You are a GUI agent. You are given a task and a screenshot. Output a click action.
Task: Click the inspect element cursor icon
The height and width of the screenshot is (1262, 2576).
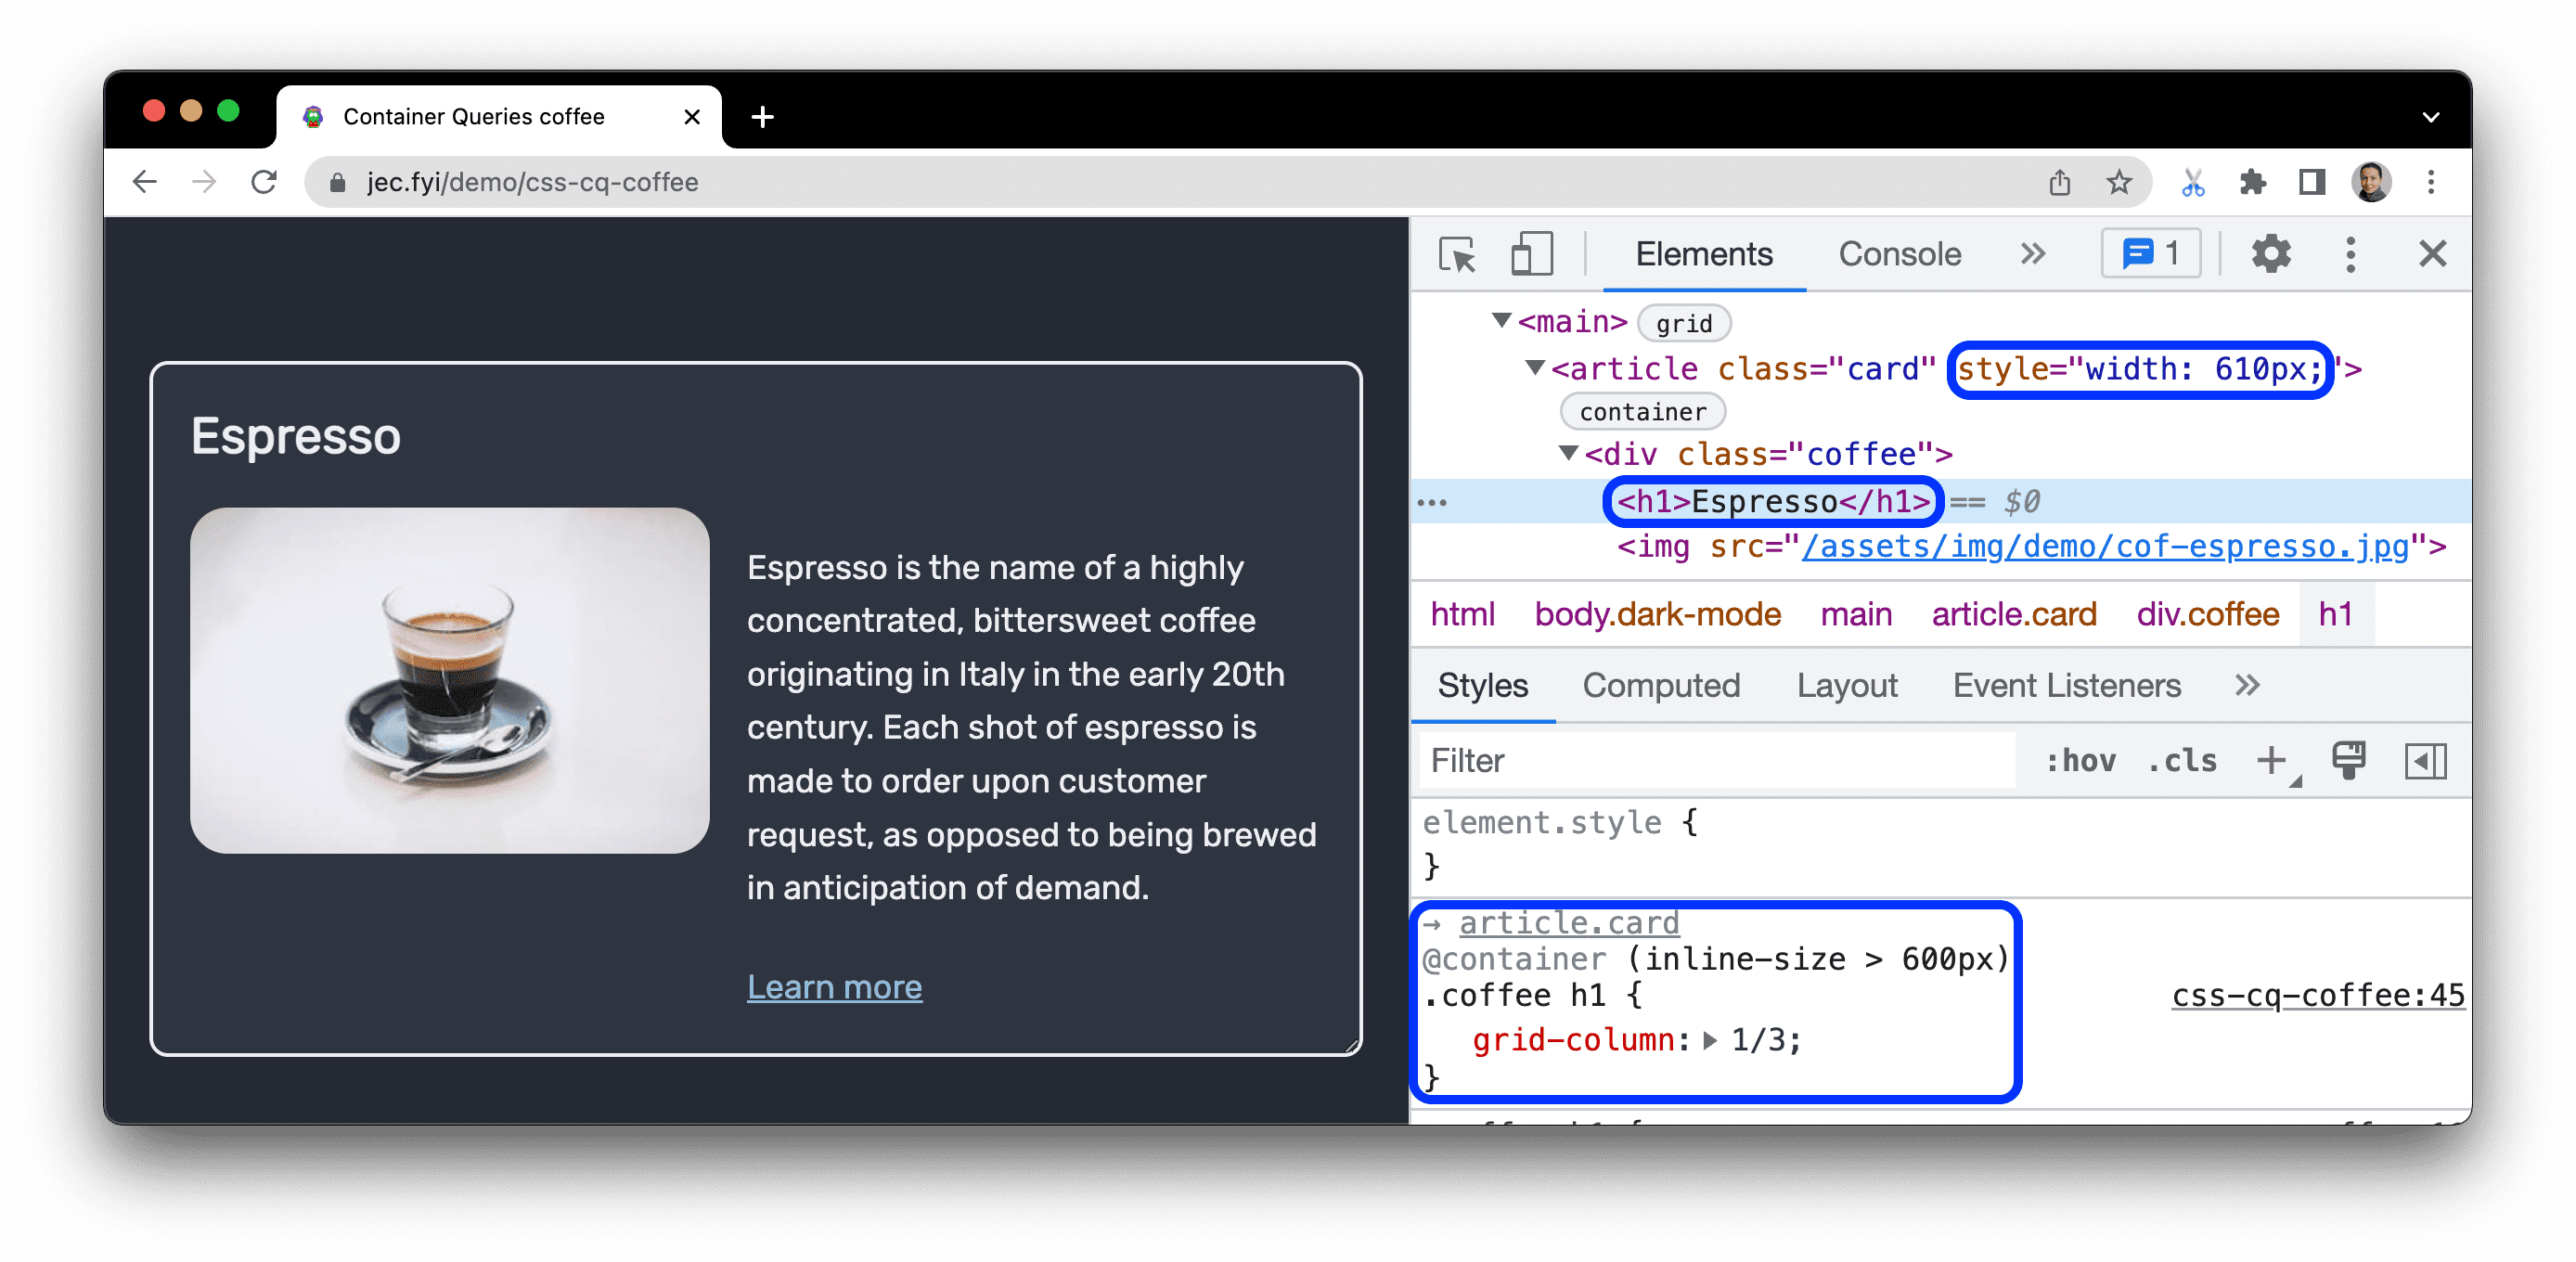(1456, 256)
